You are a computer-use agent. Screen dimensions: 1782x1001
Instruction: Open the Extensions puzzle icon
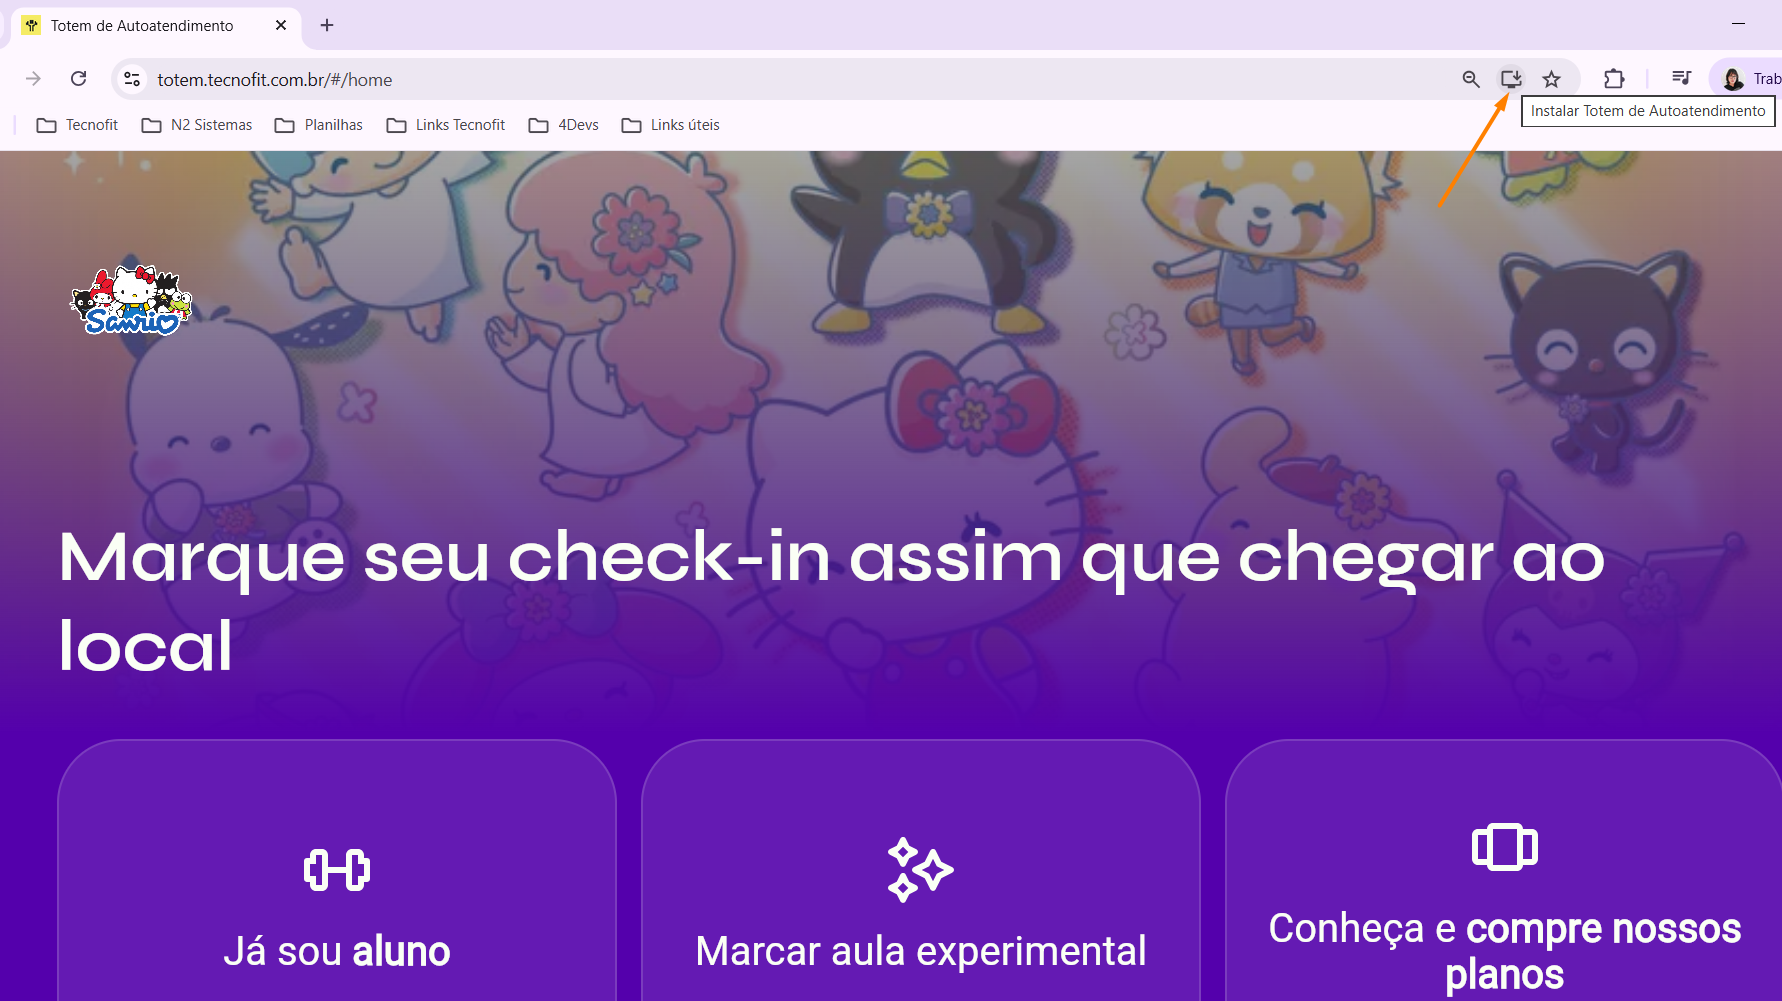(x=1613, y=79)
